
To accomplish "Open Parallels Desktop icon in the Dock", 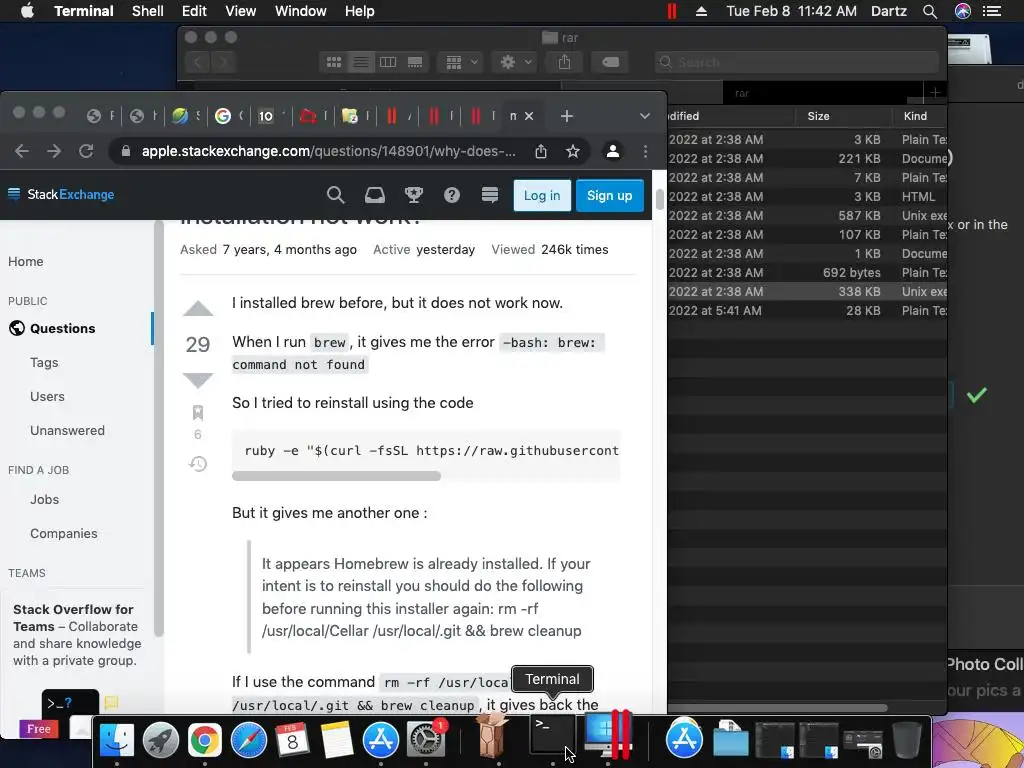I will [x=609, y=737].
